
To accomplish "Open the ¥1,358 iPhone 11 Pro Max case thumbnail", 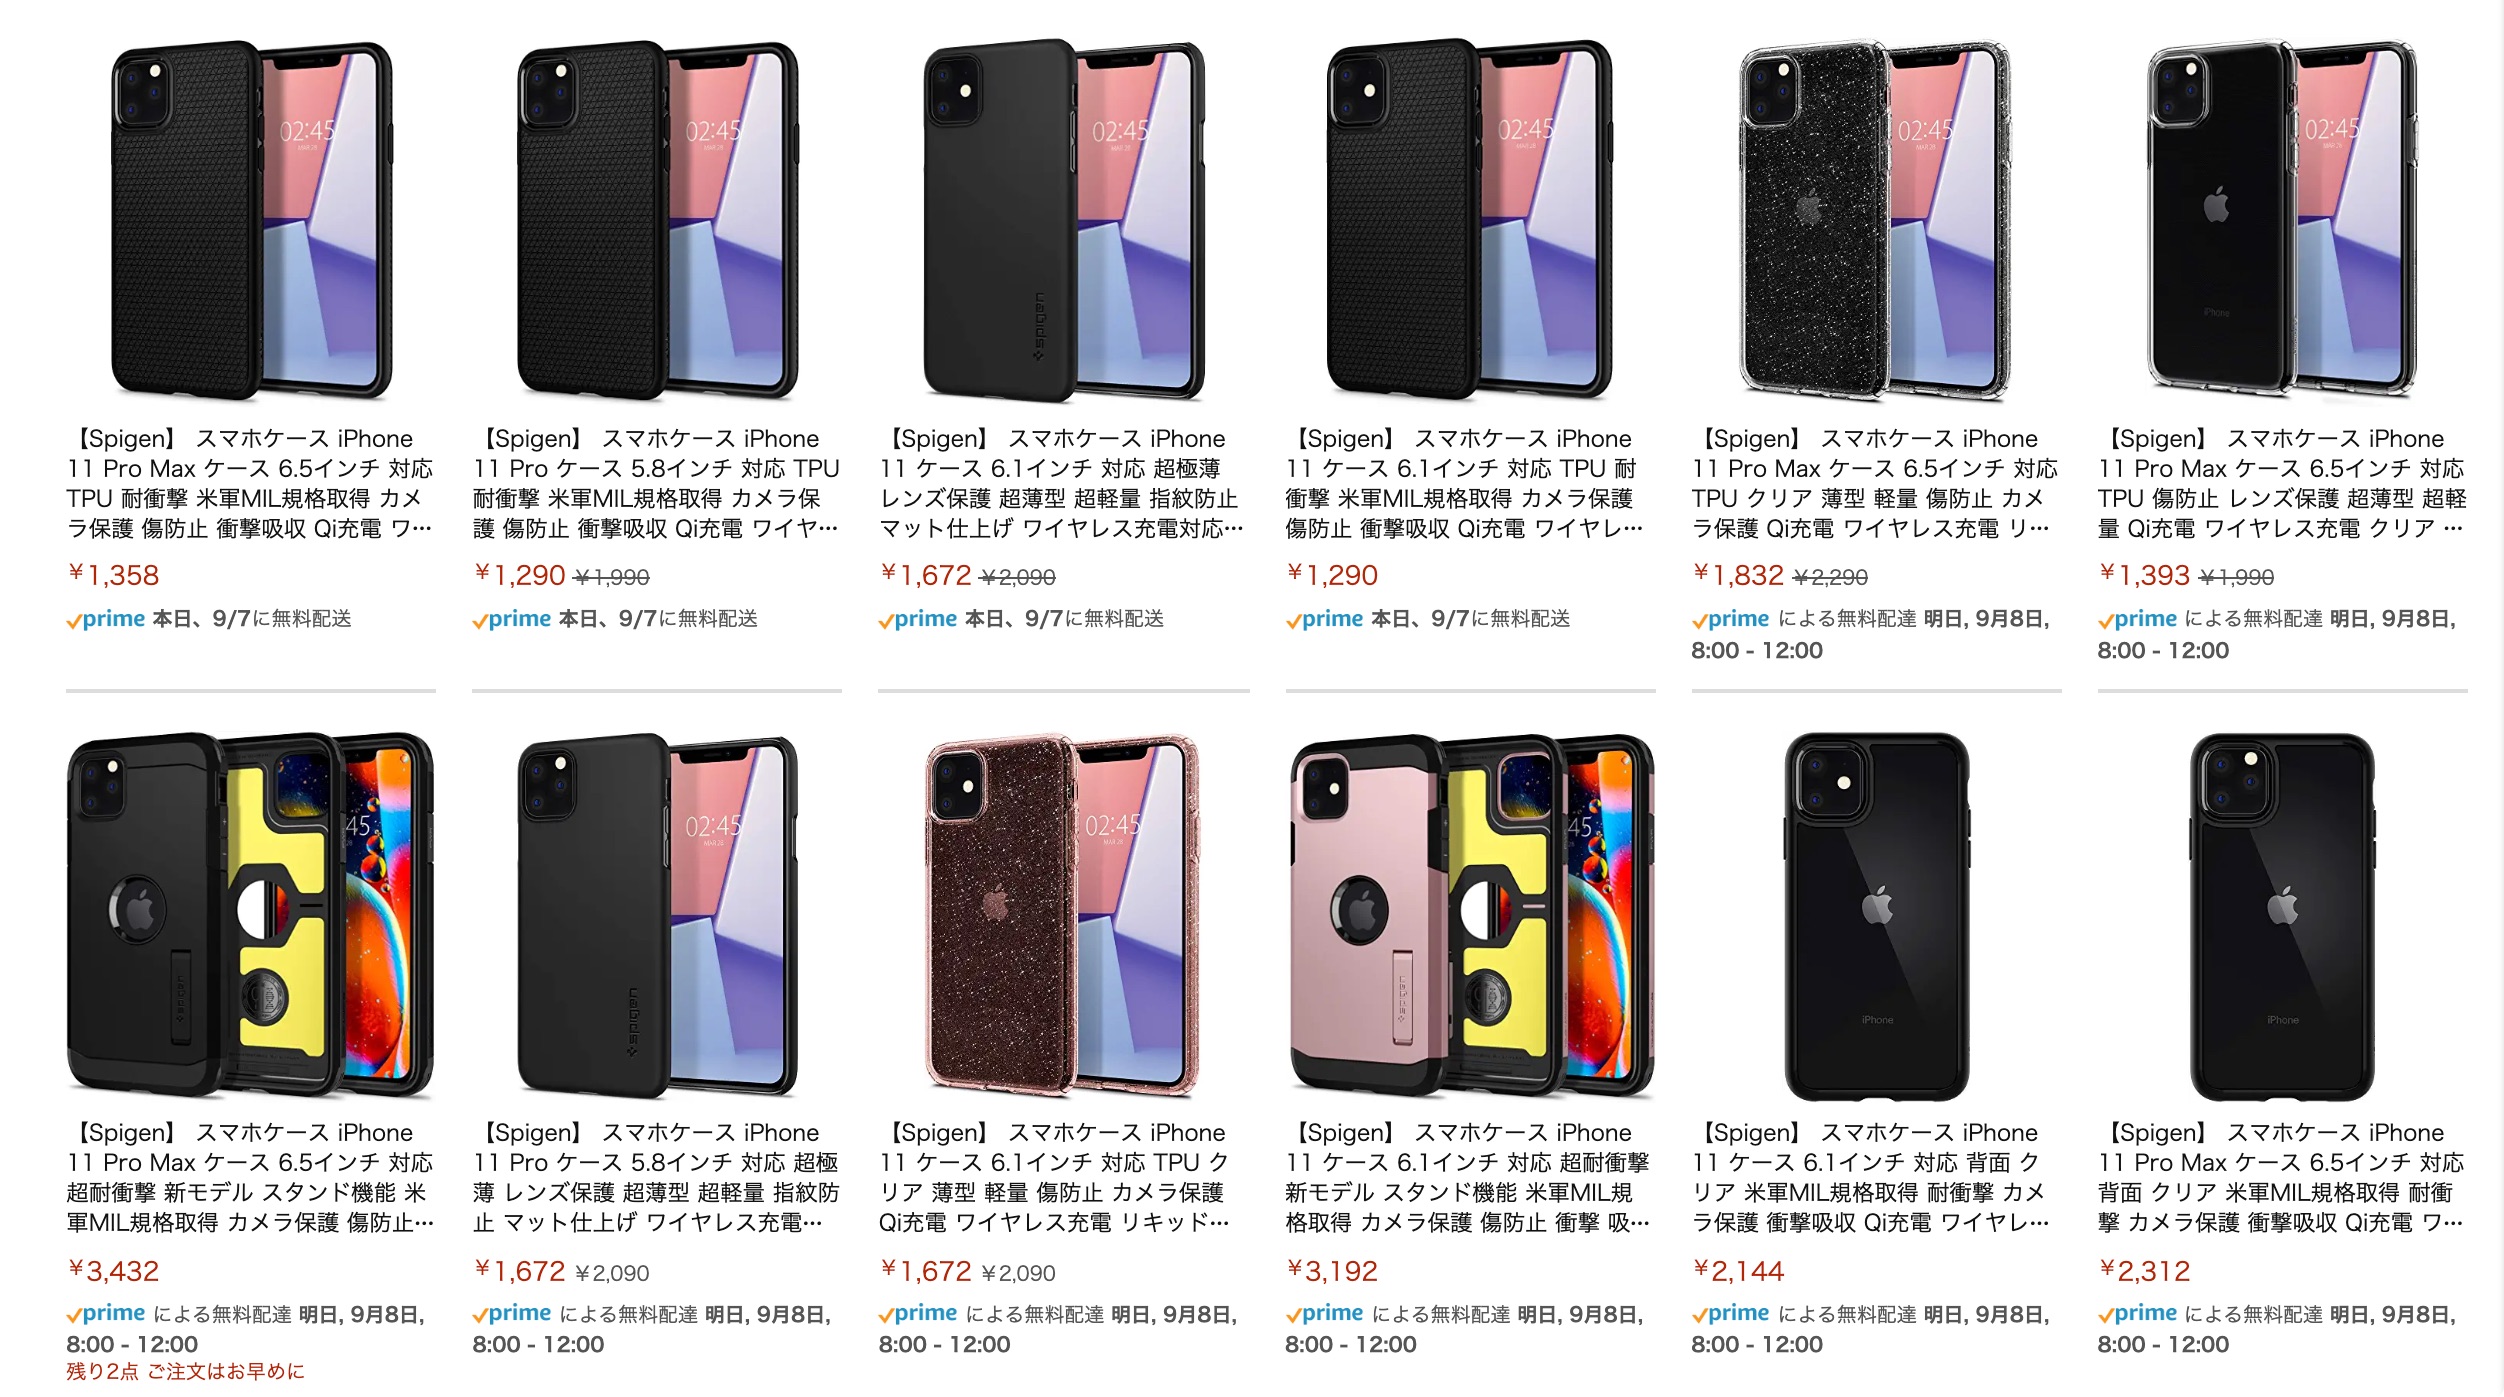I will (251, 220).
